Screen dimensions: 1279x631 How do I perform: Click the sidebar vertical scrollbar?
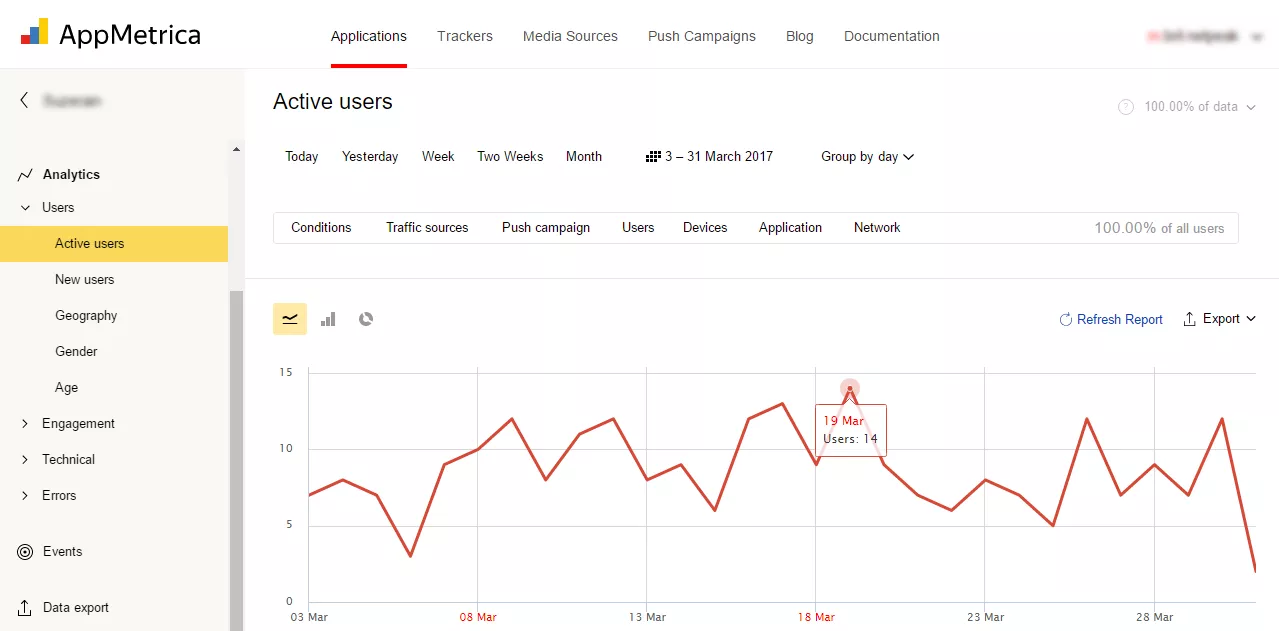point(236,460)
